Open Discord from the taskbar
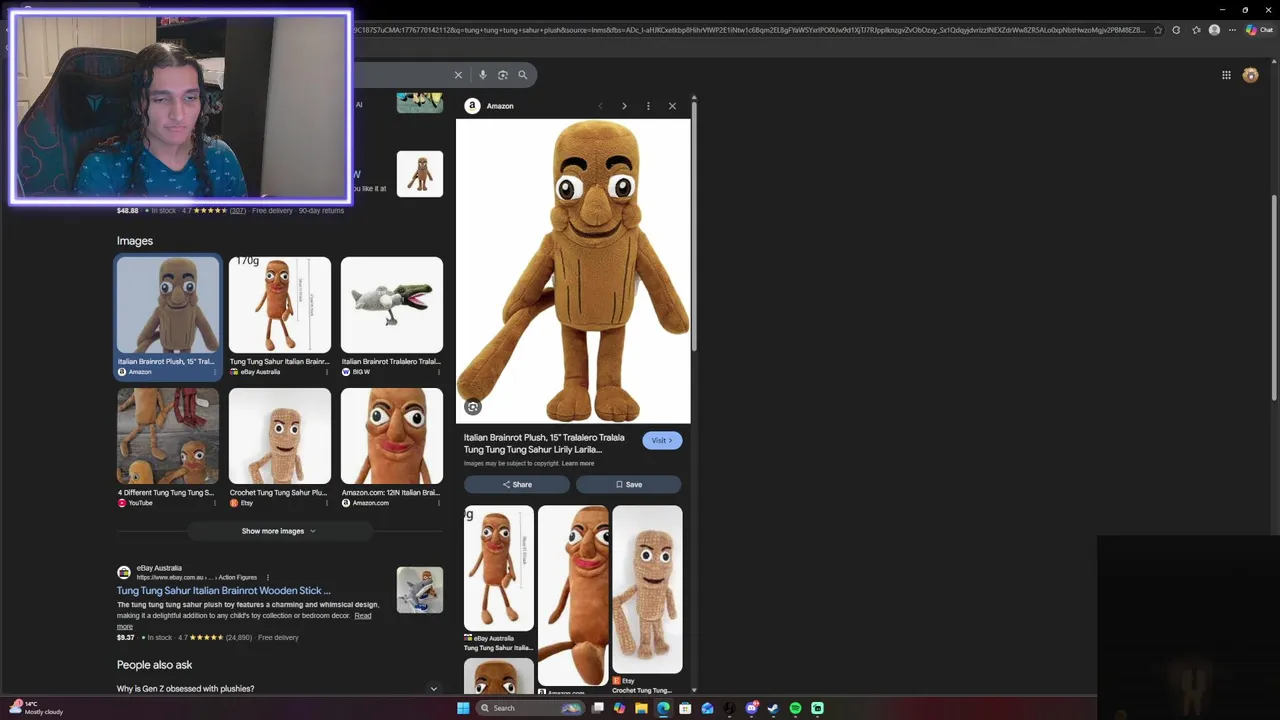Viewport: 1280px width, 720px height. click(x=751, y=708)
